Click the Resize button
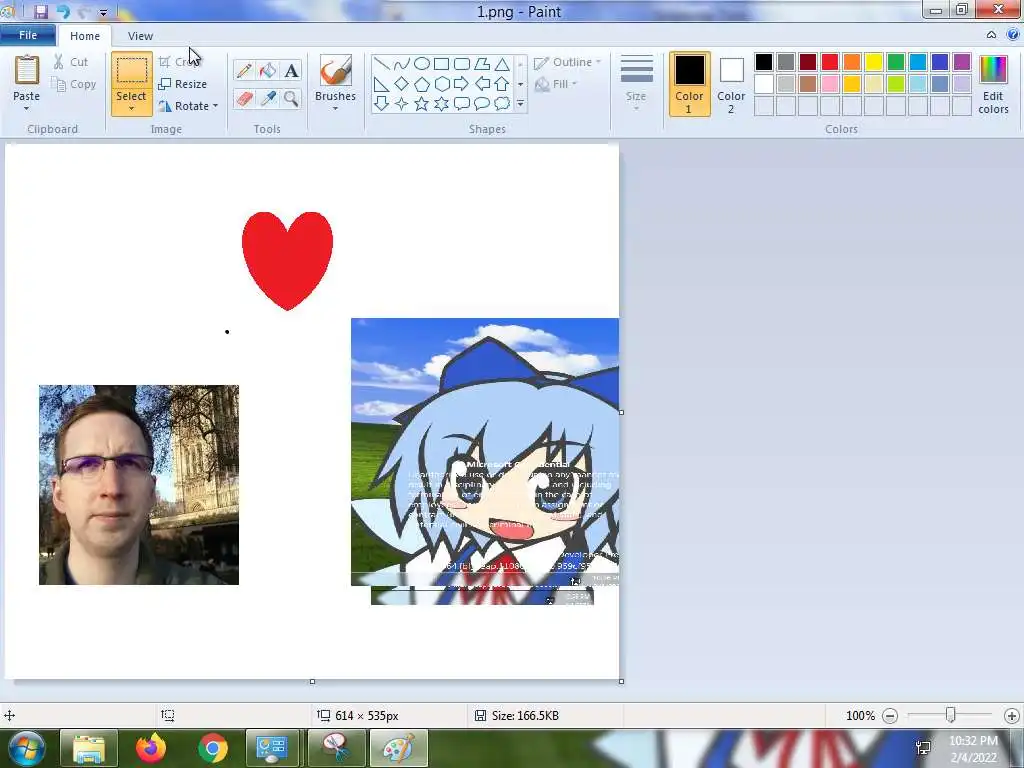 [183, 84]
